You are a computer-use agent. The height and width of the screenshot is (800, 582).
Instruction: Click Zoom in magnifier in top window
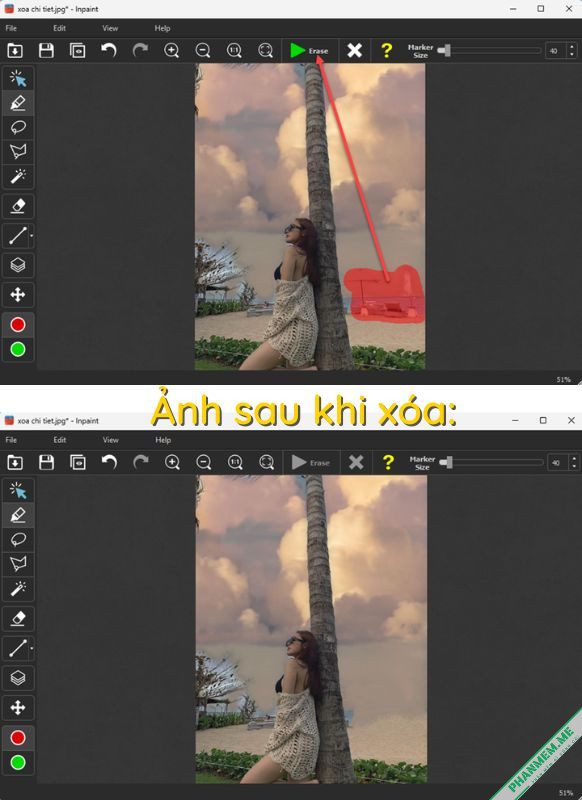[171, 51]
